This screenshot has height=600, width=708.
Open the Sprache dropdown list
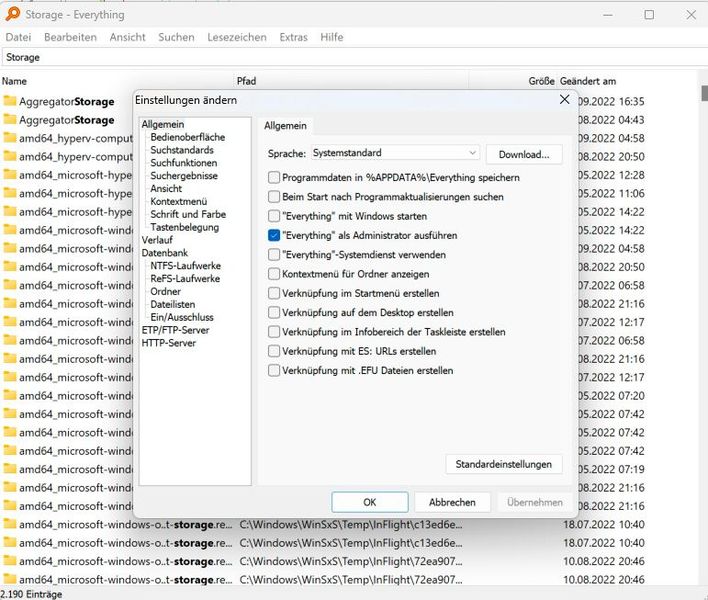click(395, 154)
